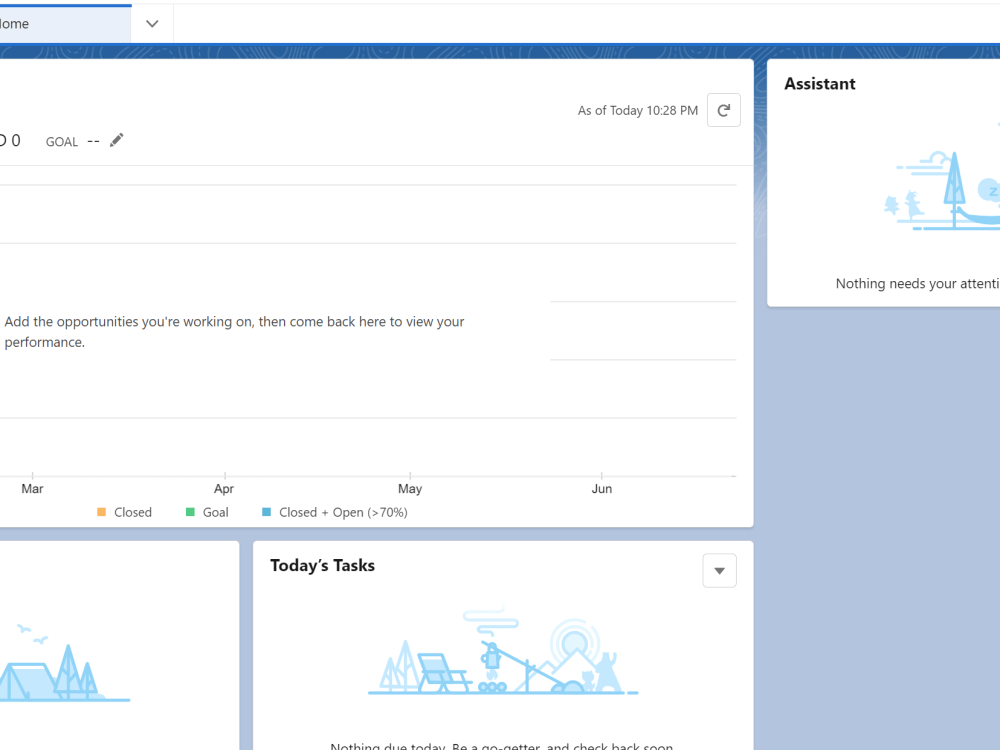Refresh the quarterly performance chart
Image resolution: width=1000 pixels, height=750 pixels.
tap(723, 110)
